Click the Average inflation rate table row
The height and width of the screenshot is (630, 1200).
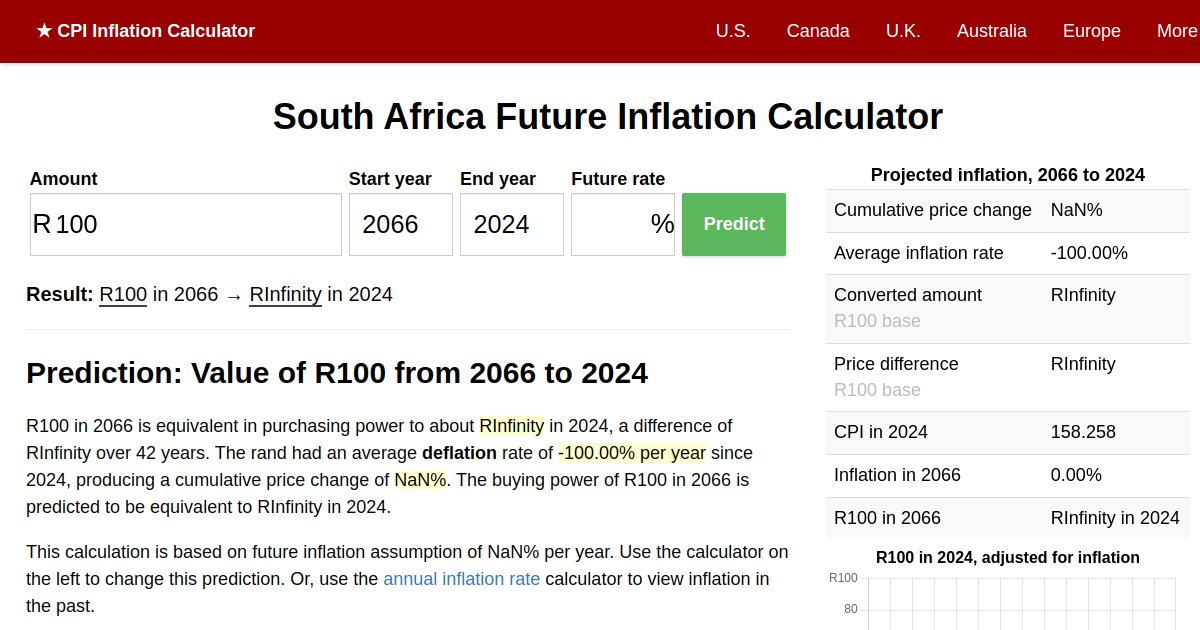click(x=1008, y=253)
